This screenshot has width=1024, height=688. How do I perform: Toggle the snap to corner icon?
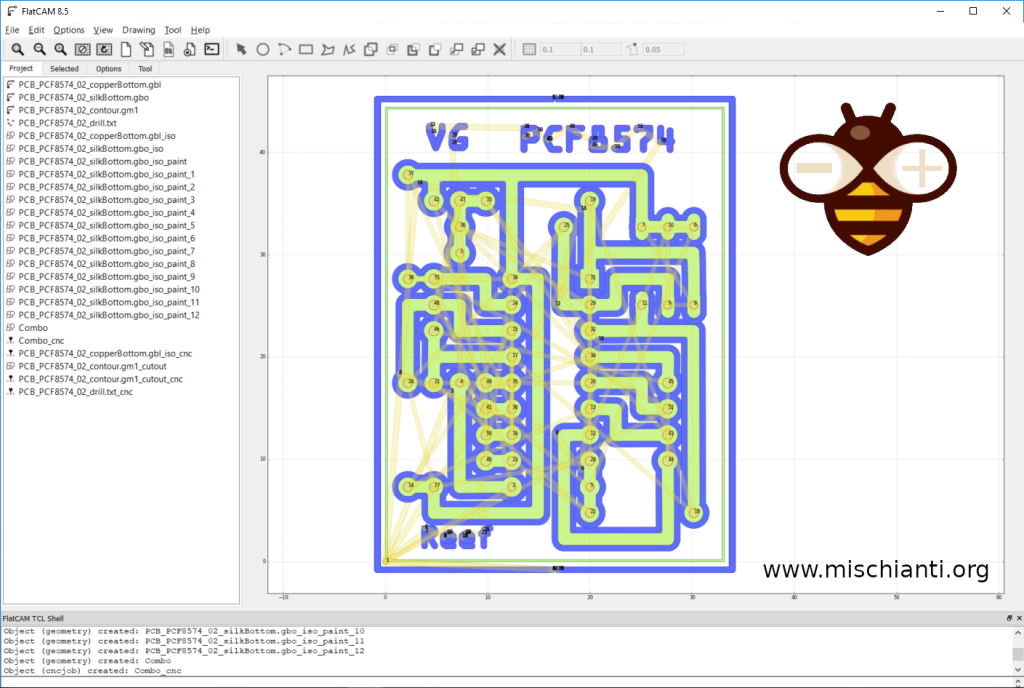pyautogui.click(x=632, y=49)
